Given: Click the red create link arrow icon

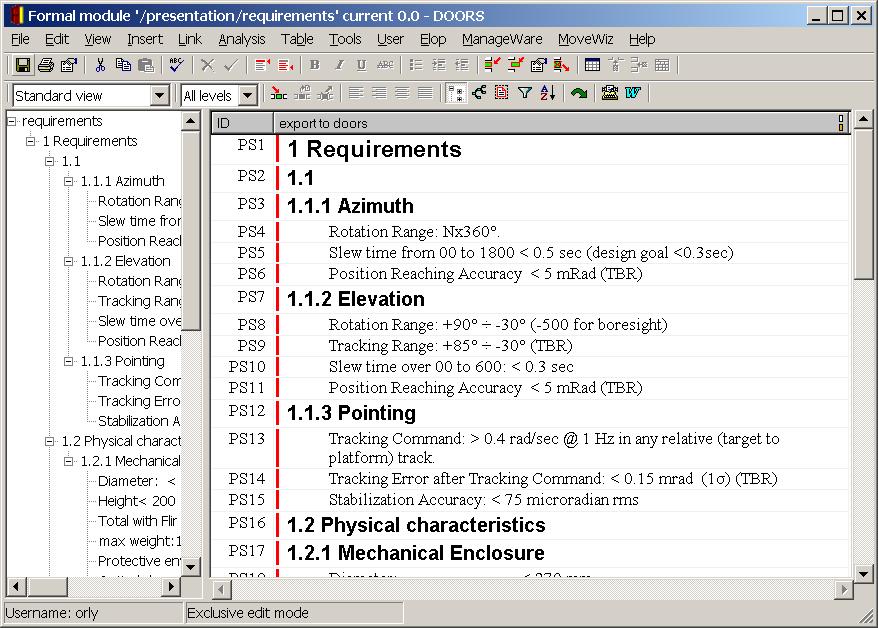Looking at the screenshot, I should tap(278, 93).
